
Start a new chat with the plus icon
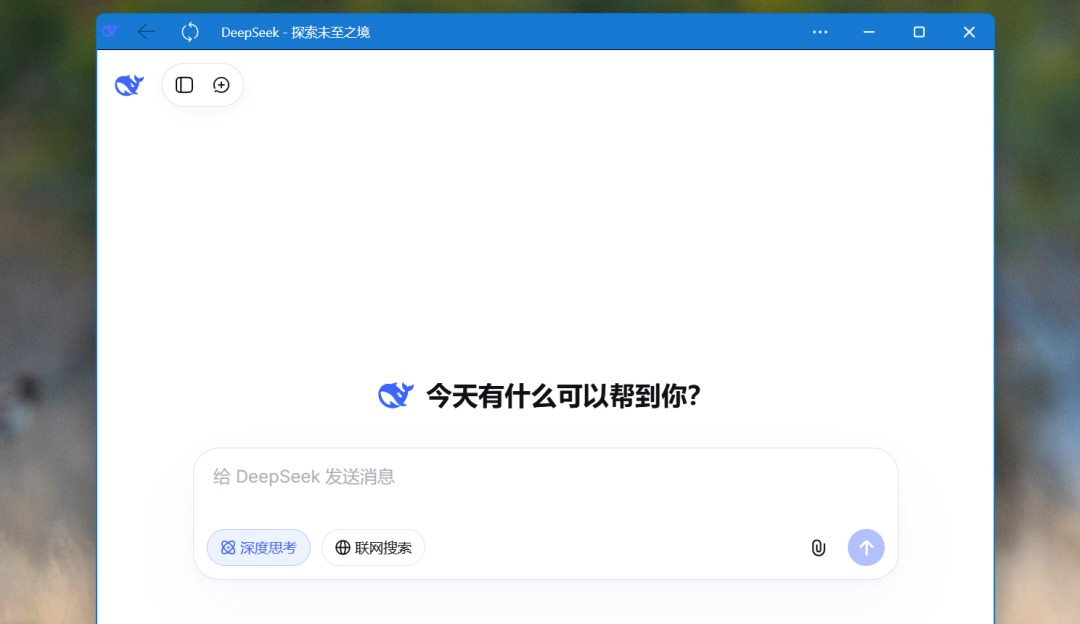click(221, 85)
